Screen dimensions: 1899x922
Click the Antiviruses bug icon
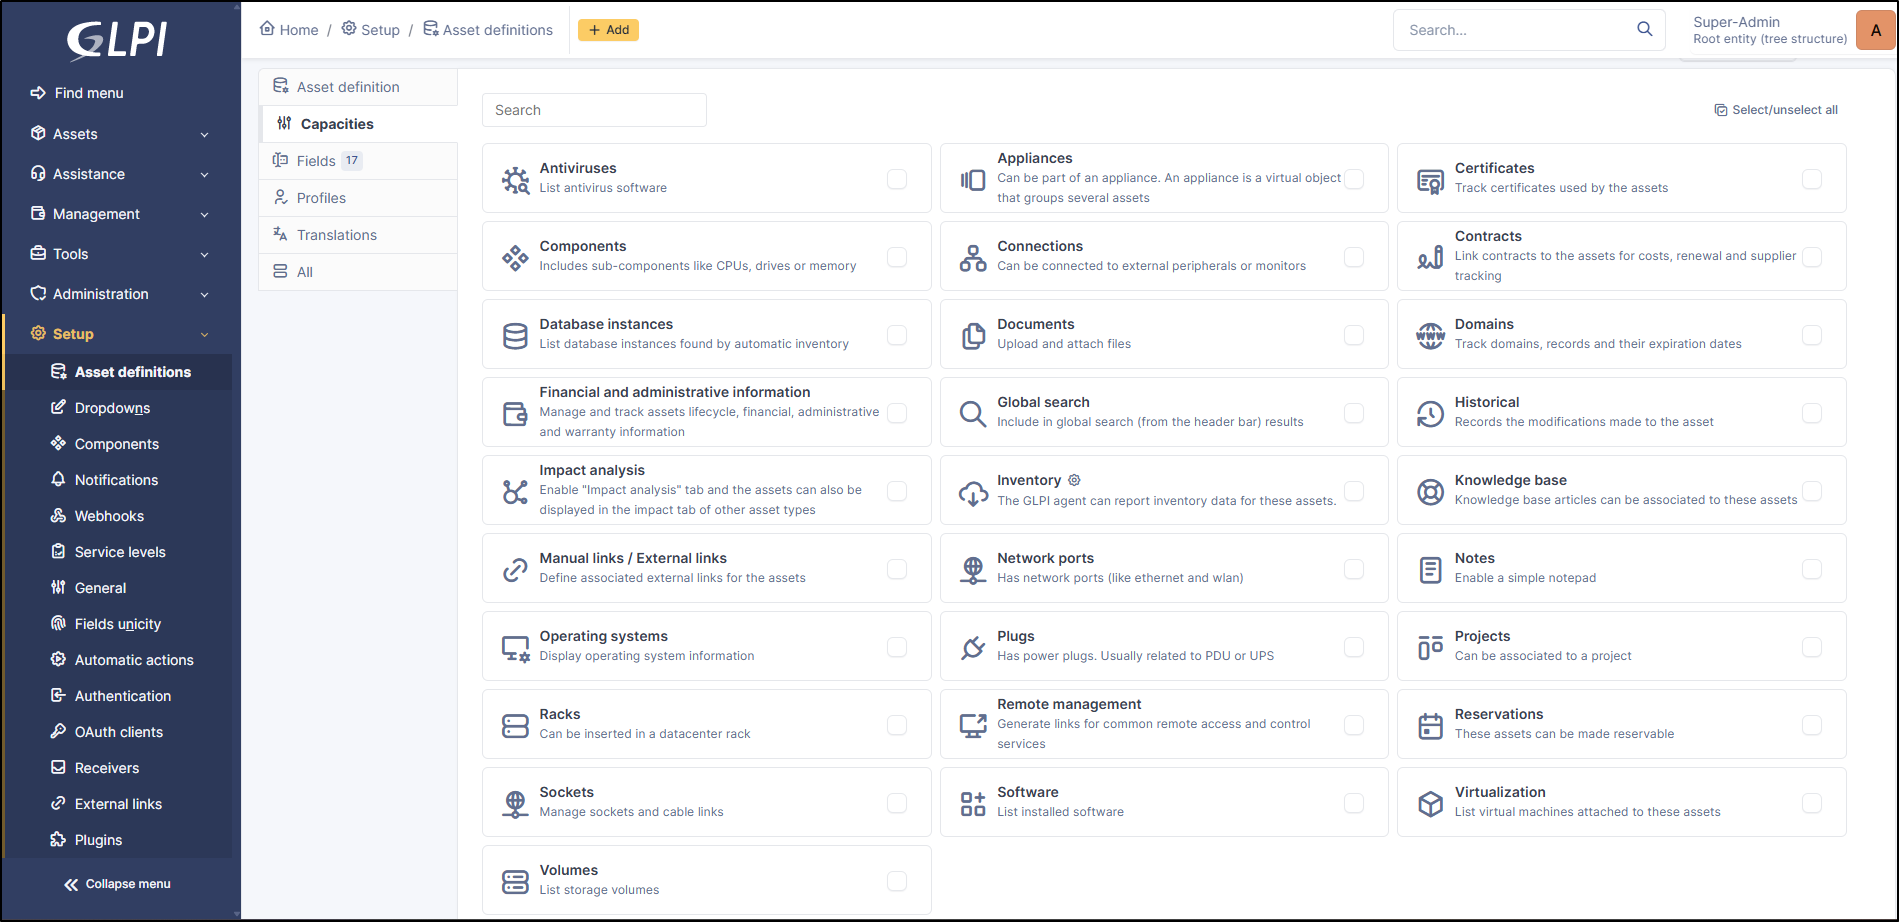515,180
